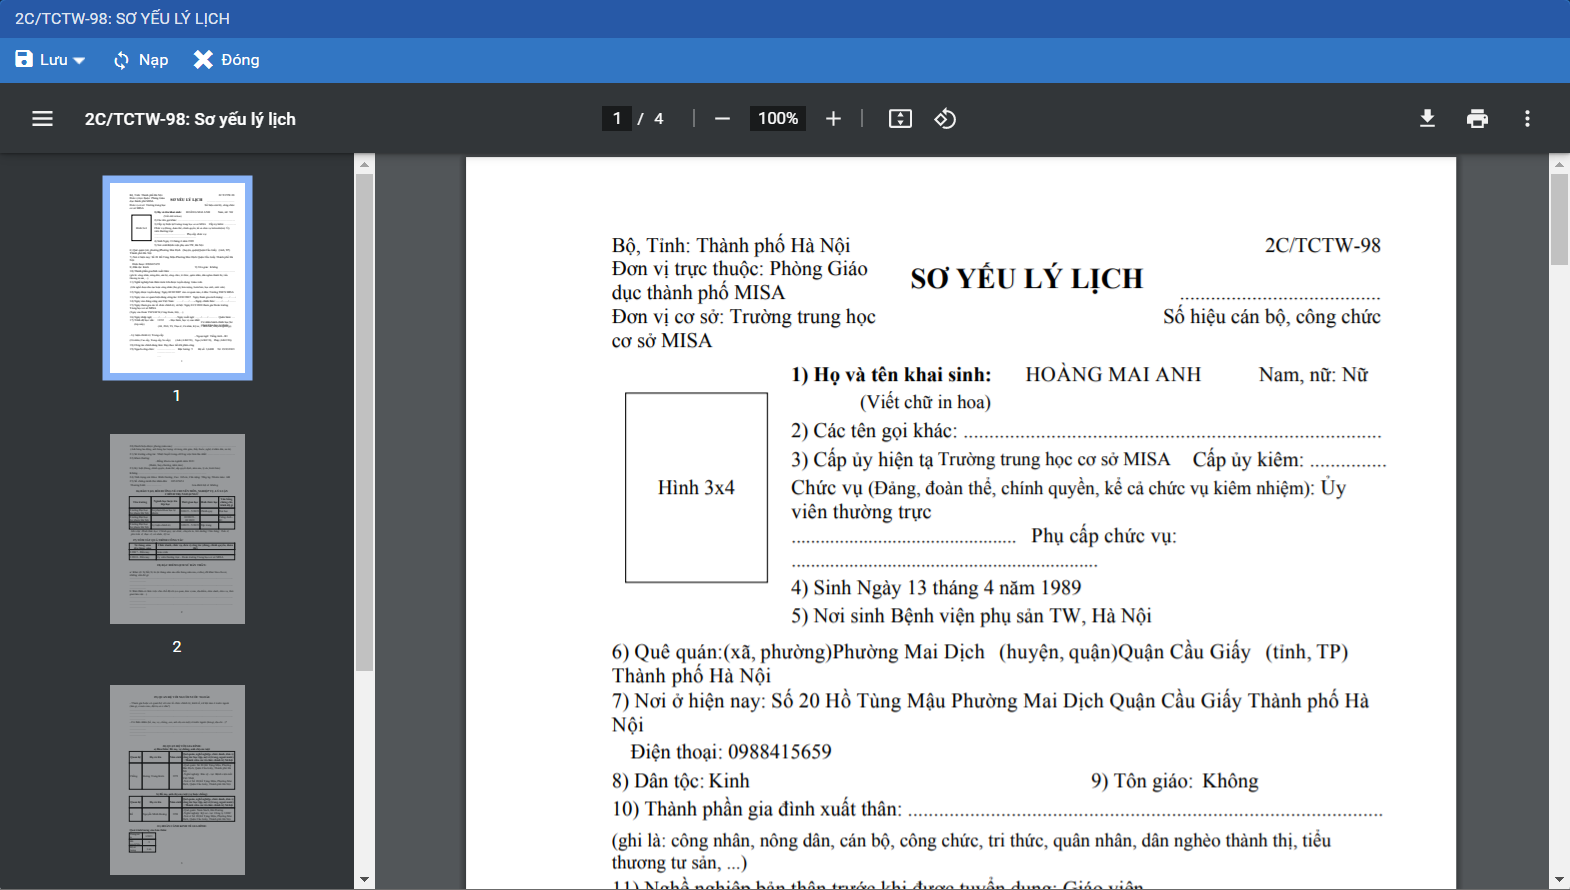
Task: Click the 100% zoom level field
Action: 777,119
